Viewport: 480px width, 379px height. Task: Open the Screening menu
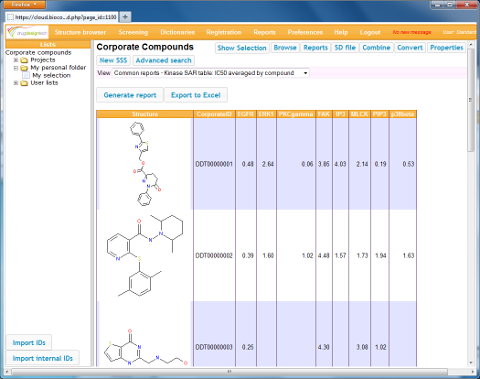[133, 32]
